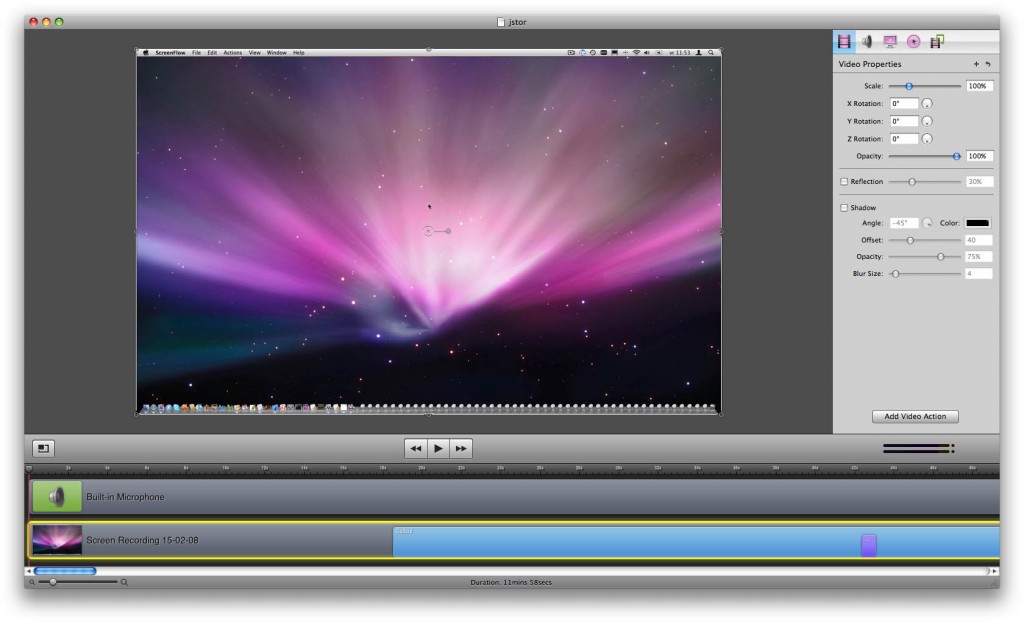Open the Video Properties panel
This screenshot has width=1024, height=622.
coord(845,42)
